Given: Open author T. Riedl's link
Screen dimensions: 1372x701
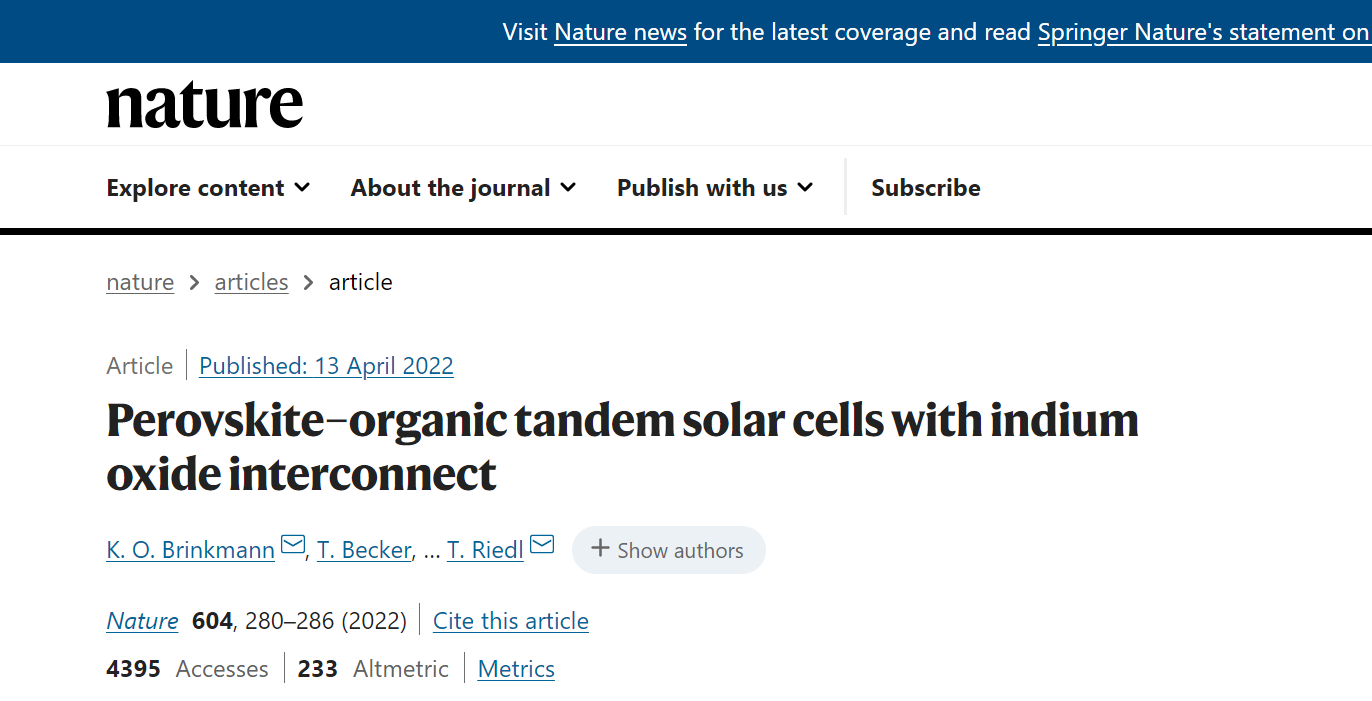Looking at the screenshot, I should tap(485, 550).
